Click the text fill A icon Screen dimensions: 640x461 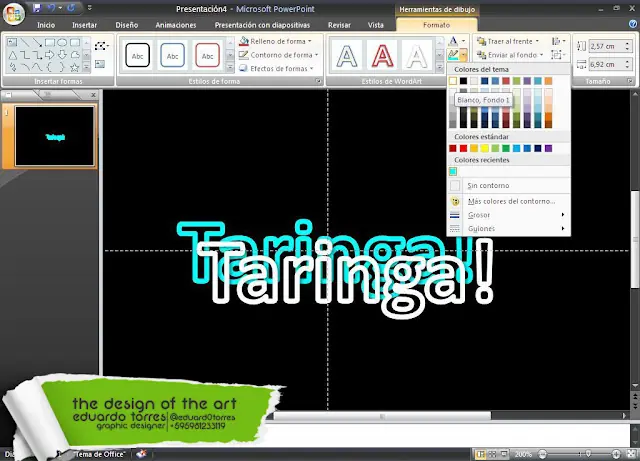pyautogui.click(x=453, y=41)
